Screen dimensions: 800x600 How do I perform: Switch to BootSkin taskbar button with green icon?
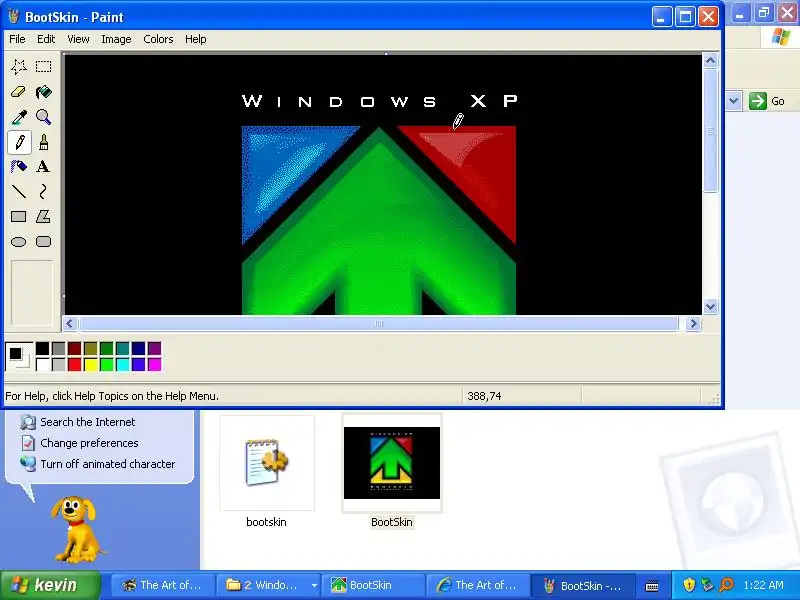click(x=373, y=585)
